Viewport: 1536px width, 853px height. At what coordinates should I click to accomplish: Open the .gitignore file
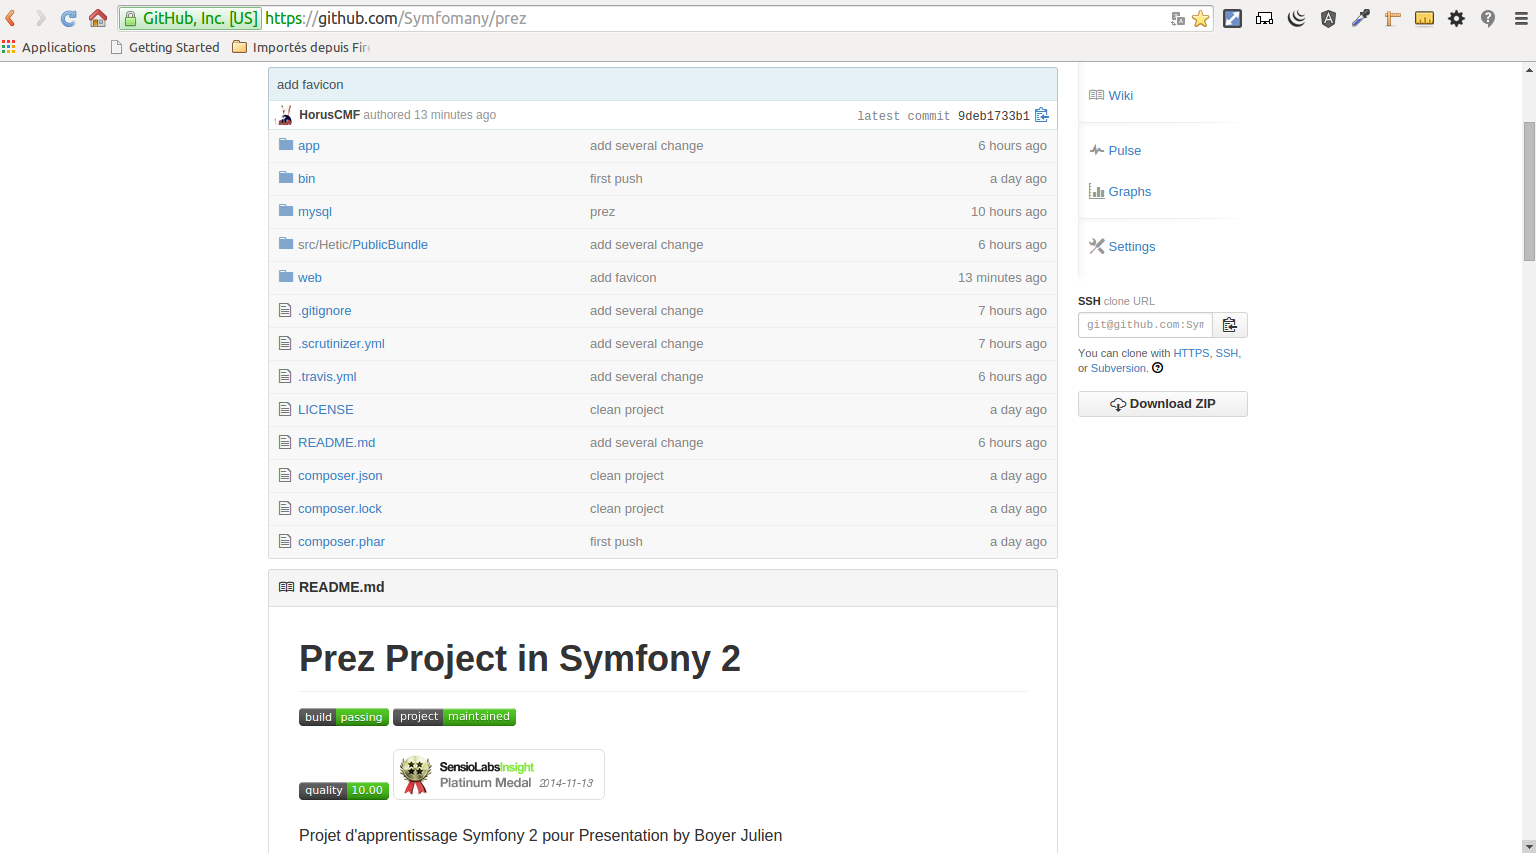(324, 310)
